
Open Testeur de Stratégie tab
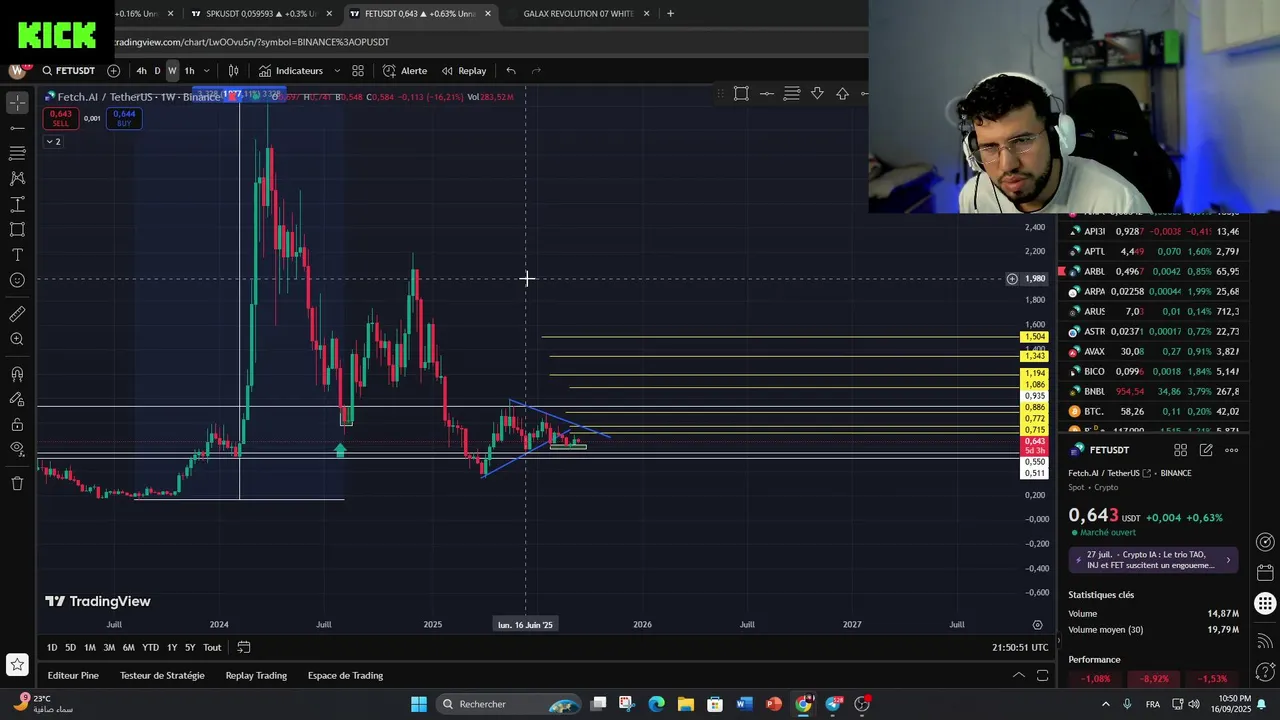[162, 676]
